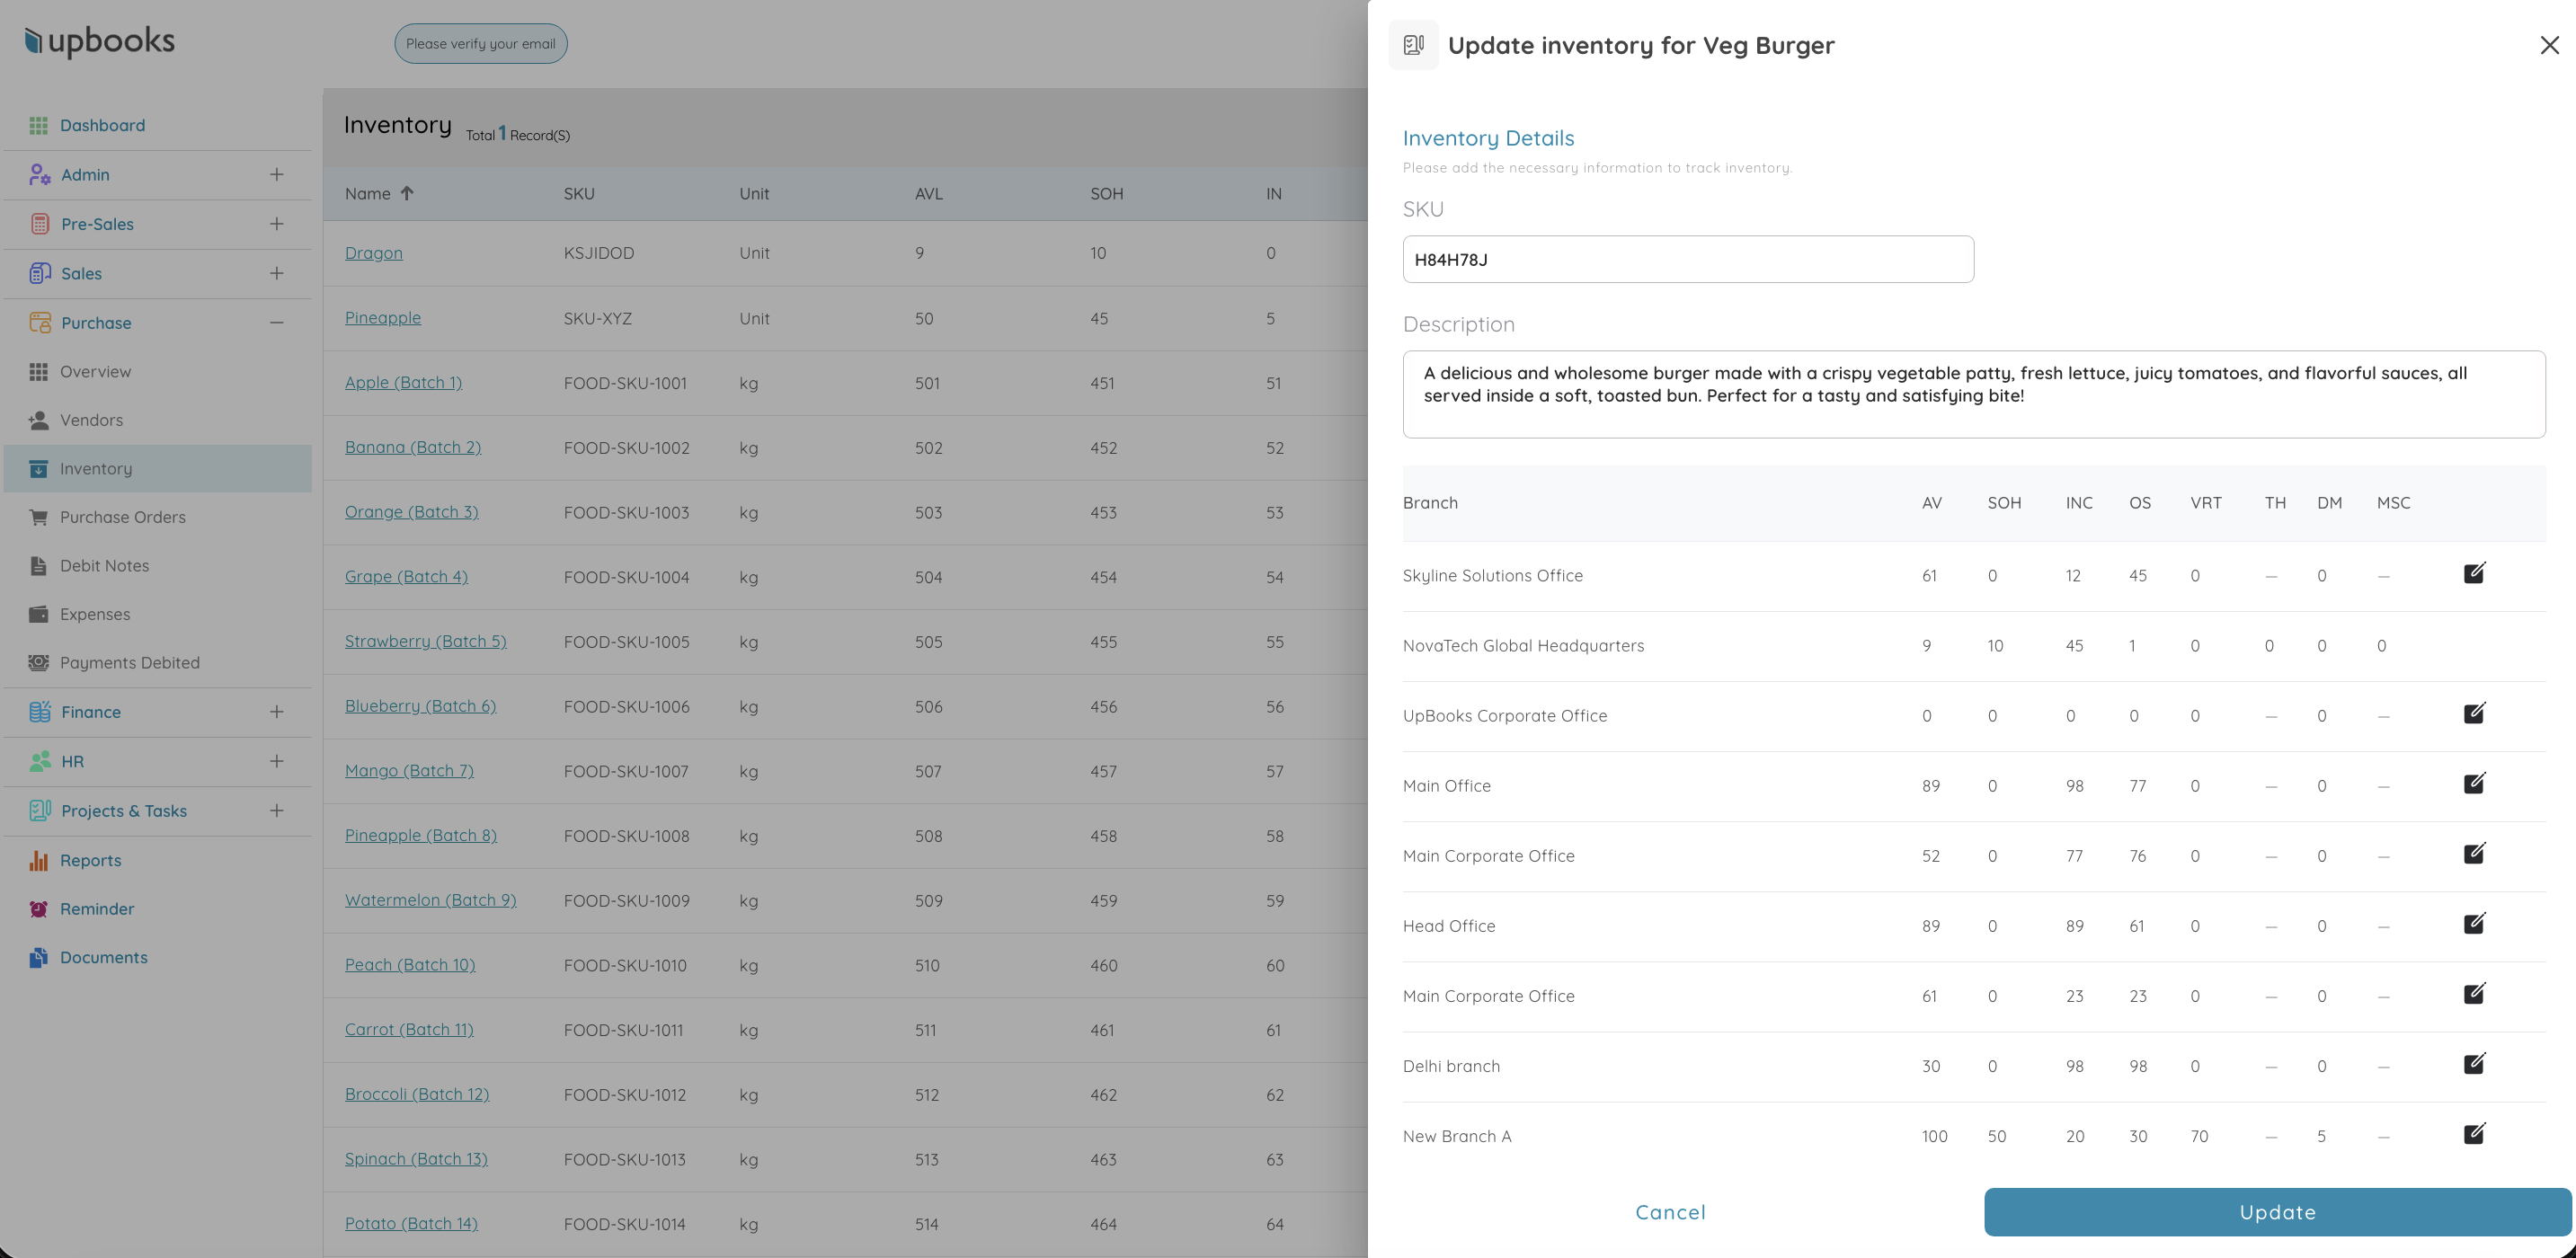Edit the New Branch A row
This screenshot has height=1258, width=2576.
point(2474,1133)
